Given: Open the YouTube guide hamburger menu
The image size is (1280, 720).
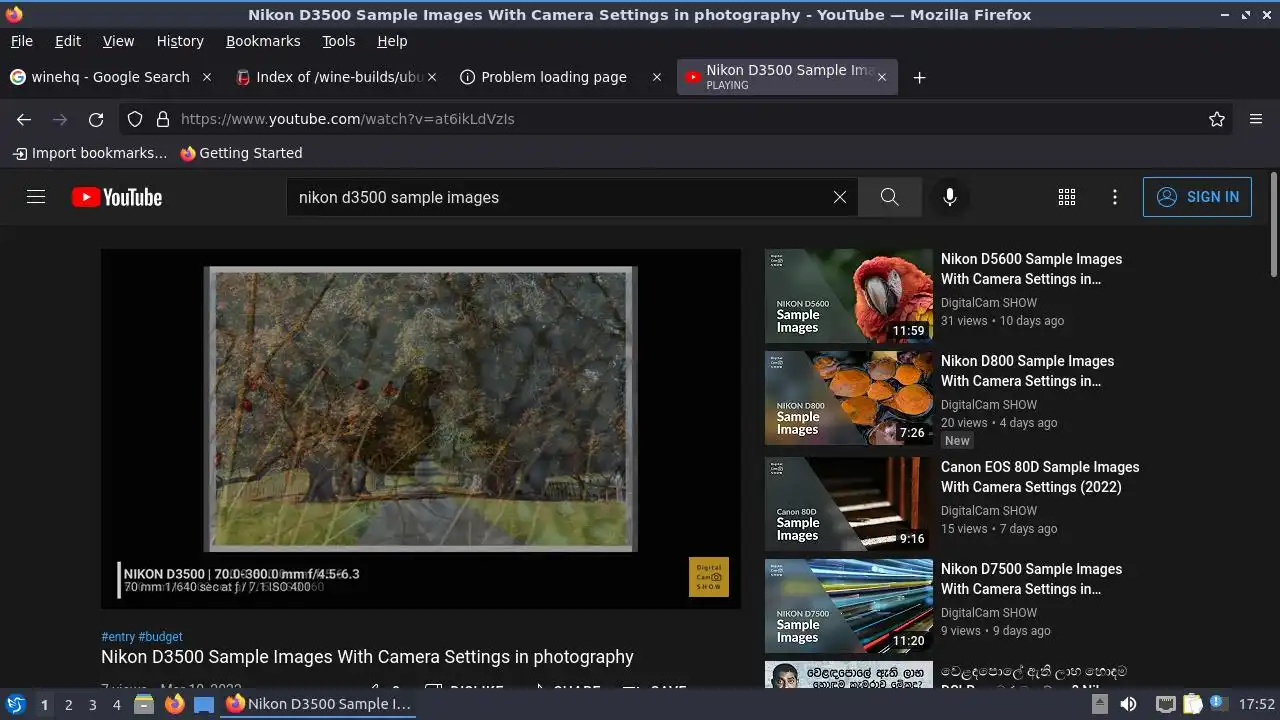Looking at the screenshot, I should 36,197.
